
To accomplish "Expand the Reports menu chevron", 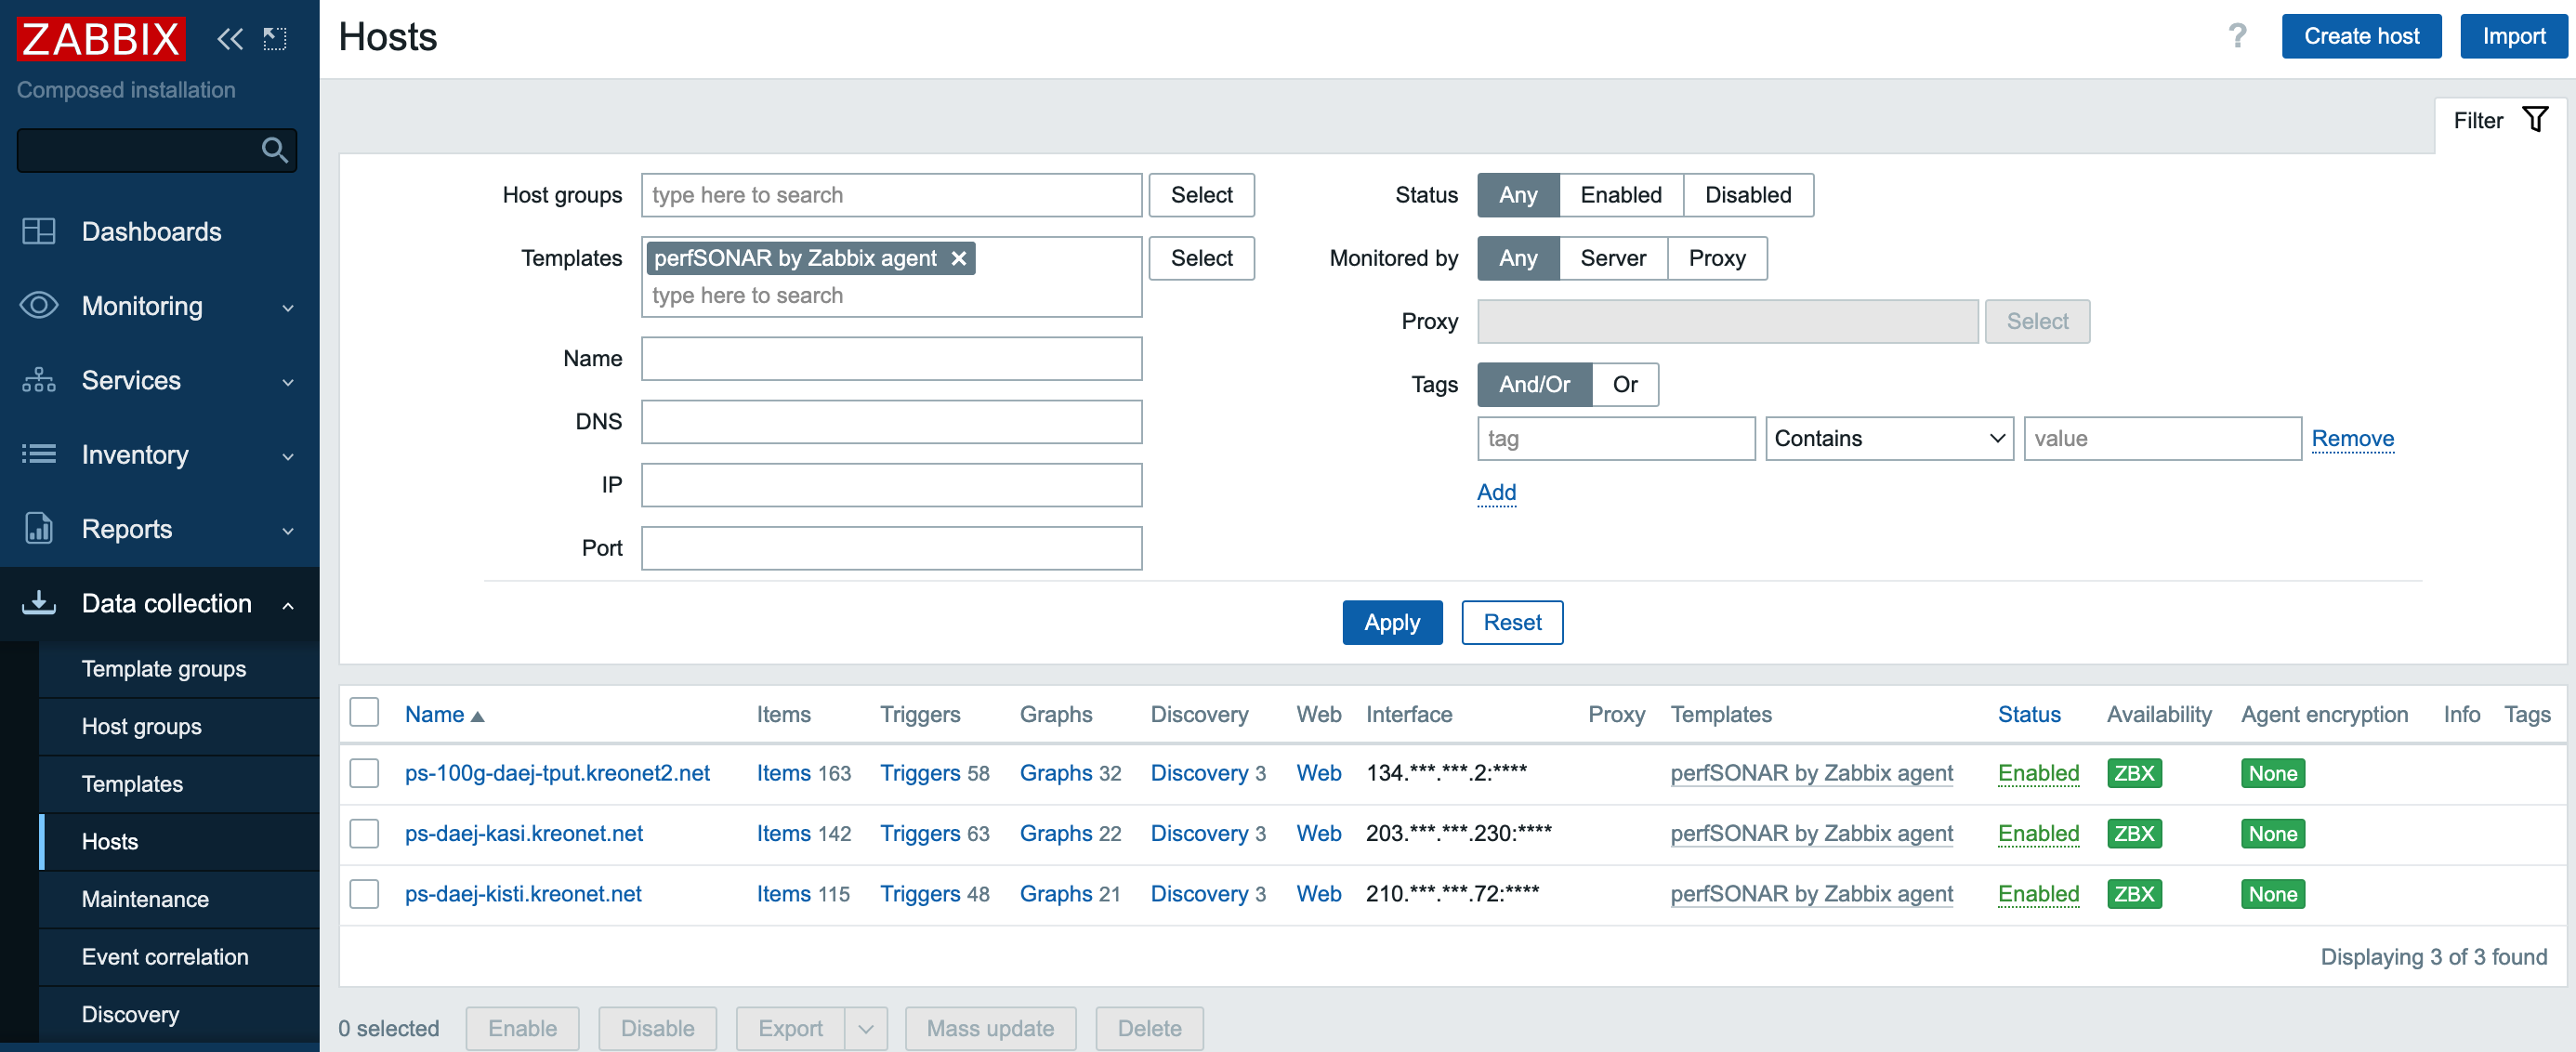I will point(288,530).
